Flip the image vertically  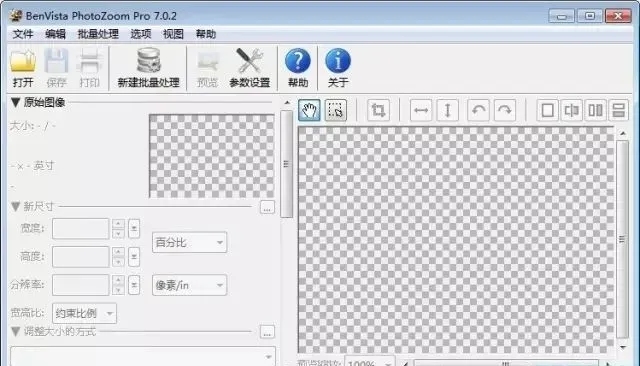tap(447, 110)
